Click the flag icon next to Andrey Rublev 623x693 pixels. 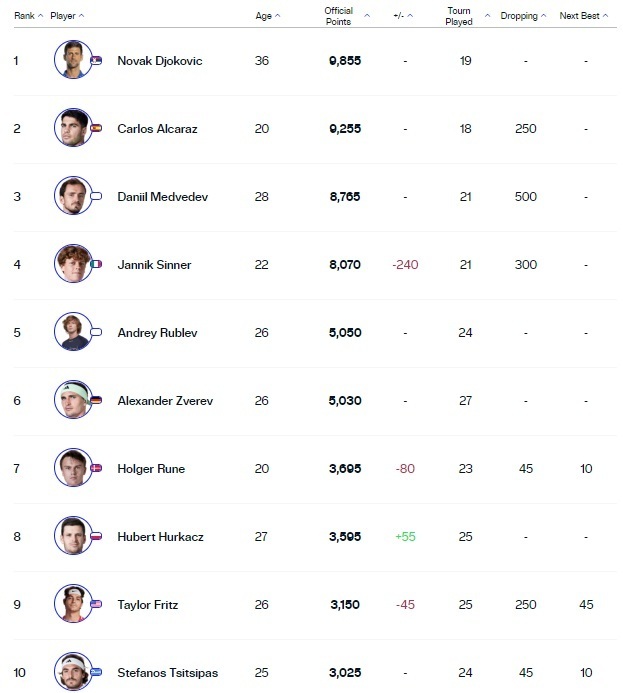(96, 333)
